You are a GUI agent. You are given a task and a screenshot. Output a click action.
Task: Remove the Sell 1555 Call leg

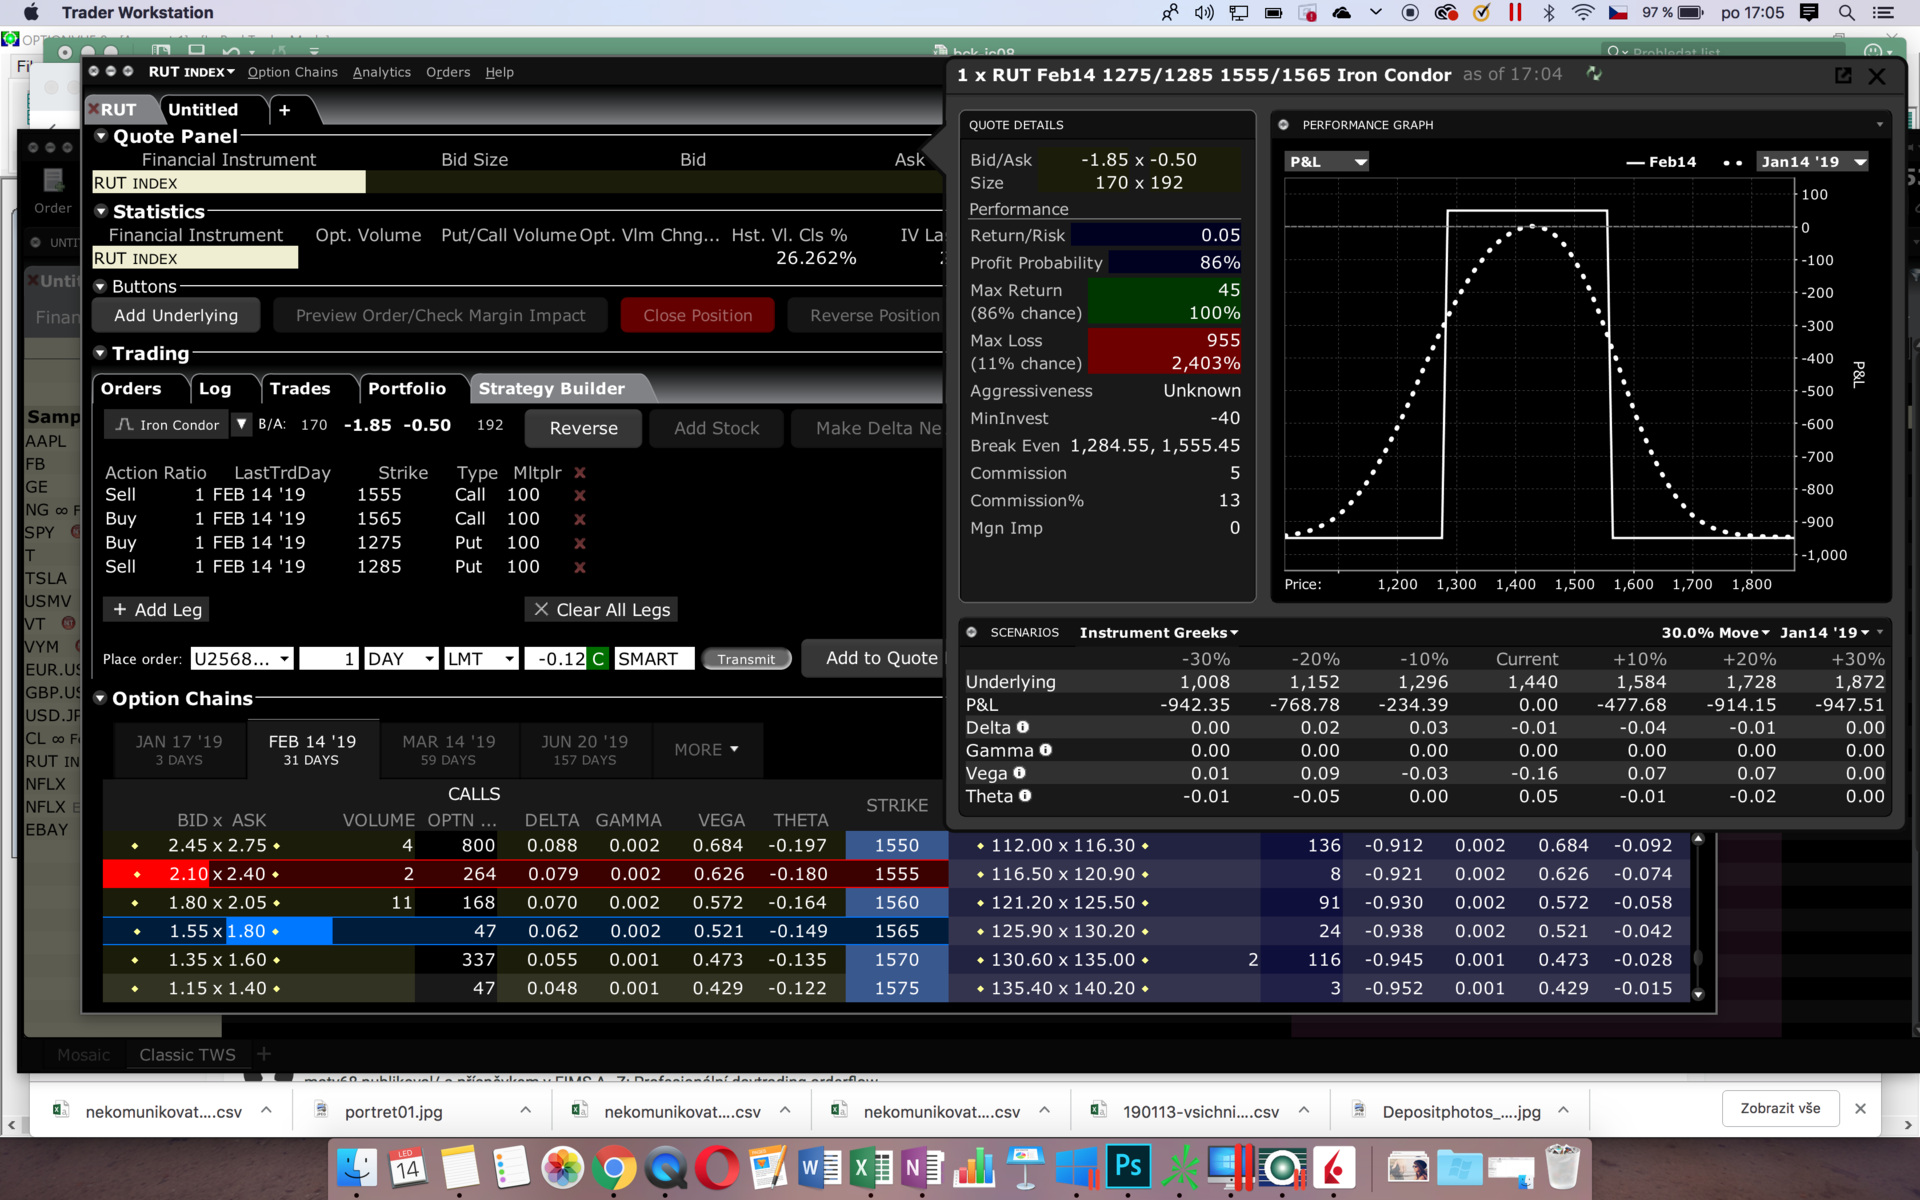580,495
